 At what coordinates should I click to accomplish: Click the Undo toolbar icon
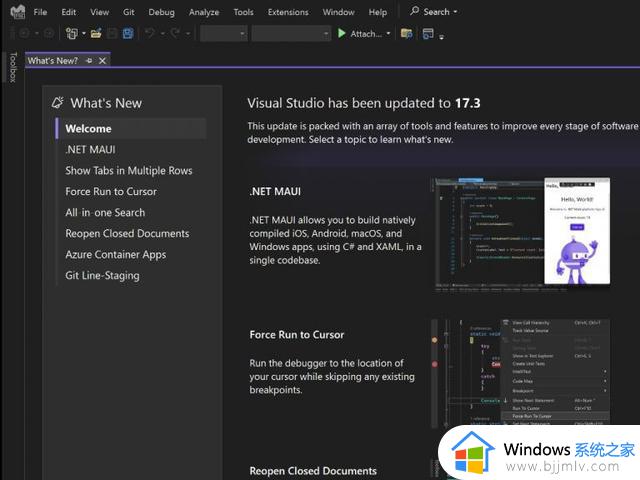click(x=150, y=33)
